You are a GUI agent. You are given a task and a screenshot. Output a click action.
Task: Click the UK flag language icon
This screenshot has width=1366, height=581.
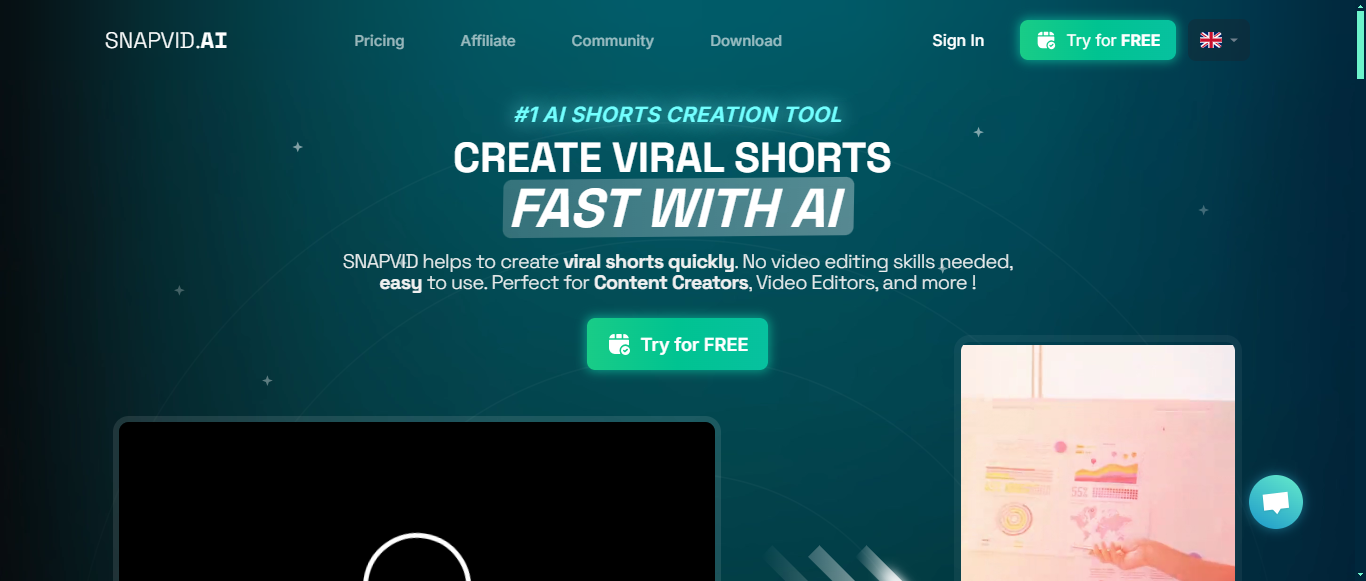pos(1211,41)
